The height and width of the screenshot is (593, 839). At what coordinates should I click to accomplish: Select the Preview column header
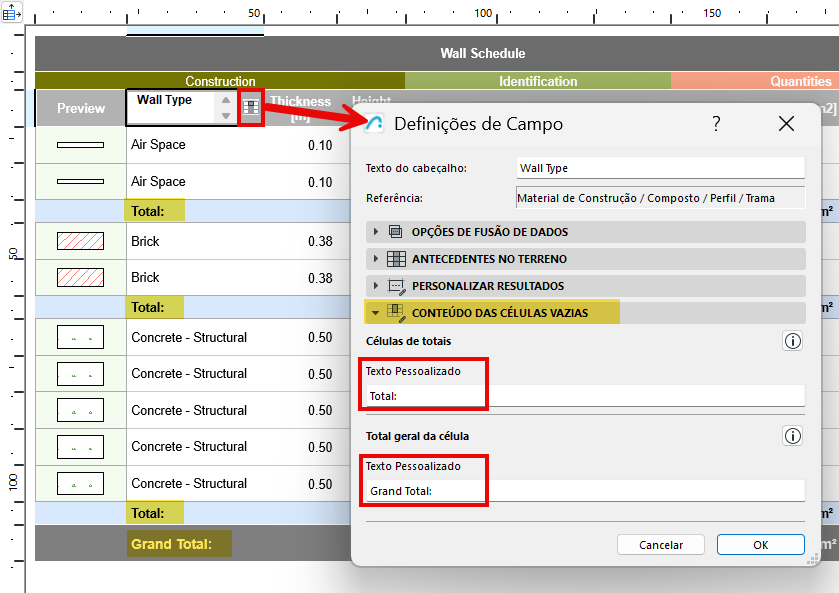coord(81,108)
